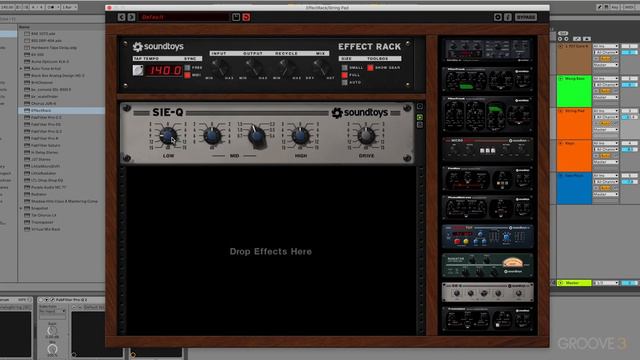This screenshot has width=640, height=360.
Task: Click the blue track header below Keys
Action: pos(574,188)
